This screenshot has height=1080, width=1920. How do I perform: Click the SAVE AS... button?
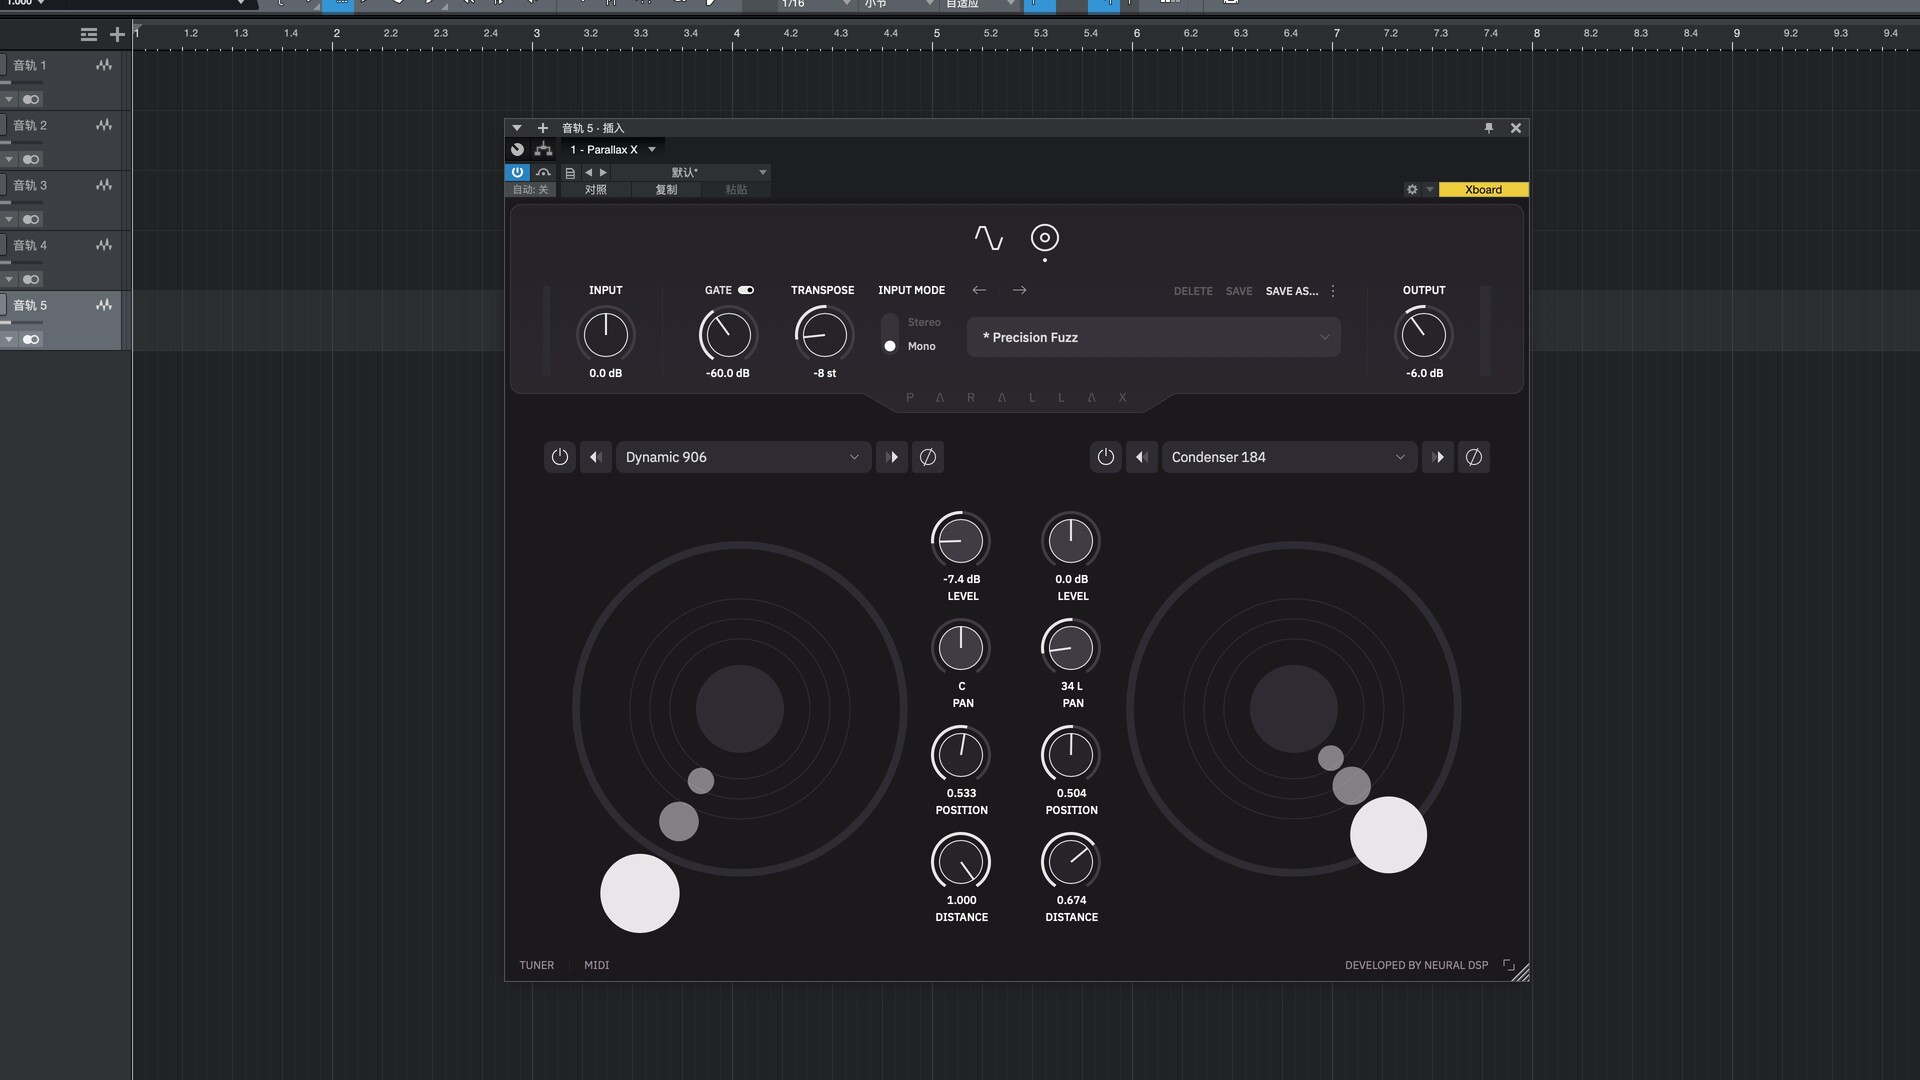pyautogui.click(x=1291, y=291)
